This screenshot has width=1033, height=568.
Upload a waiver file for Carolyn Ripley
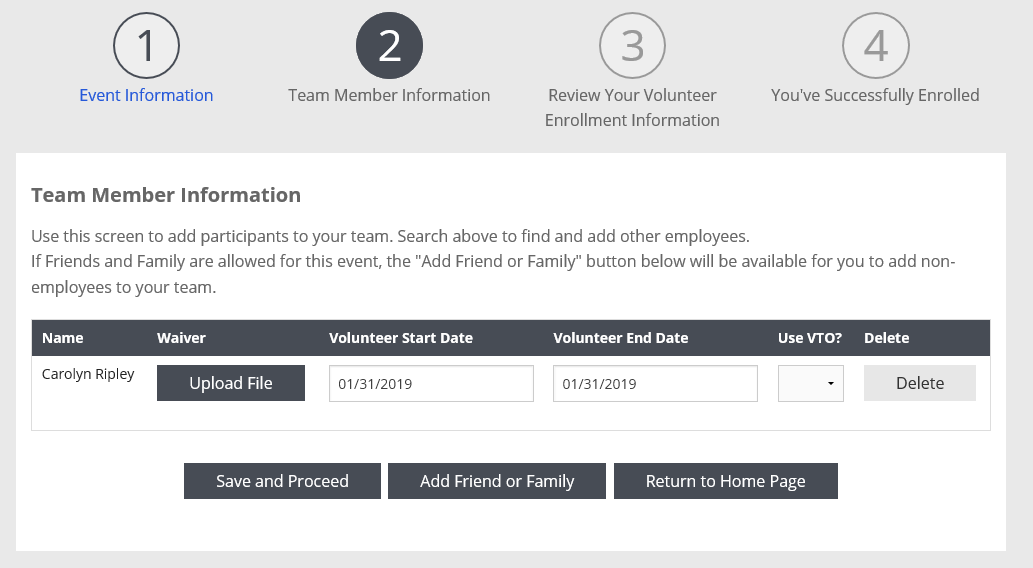click(231, 383)
